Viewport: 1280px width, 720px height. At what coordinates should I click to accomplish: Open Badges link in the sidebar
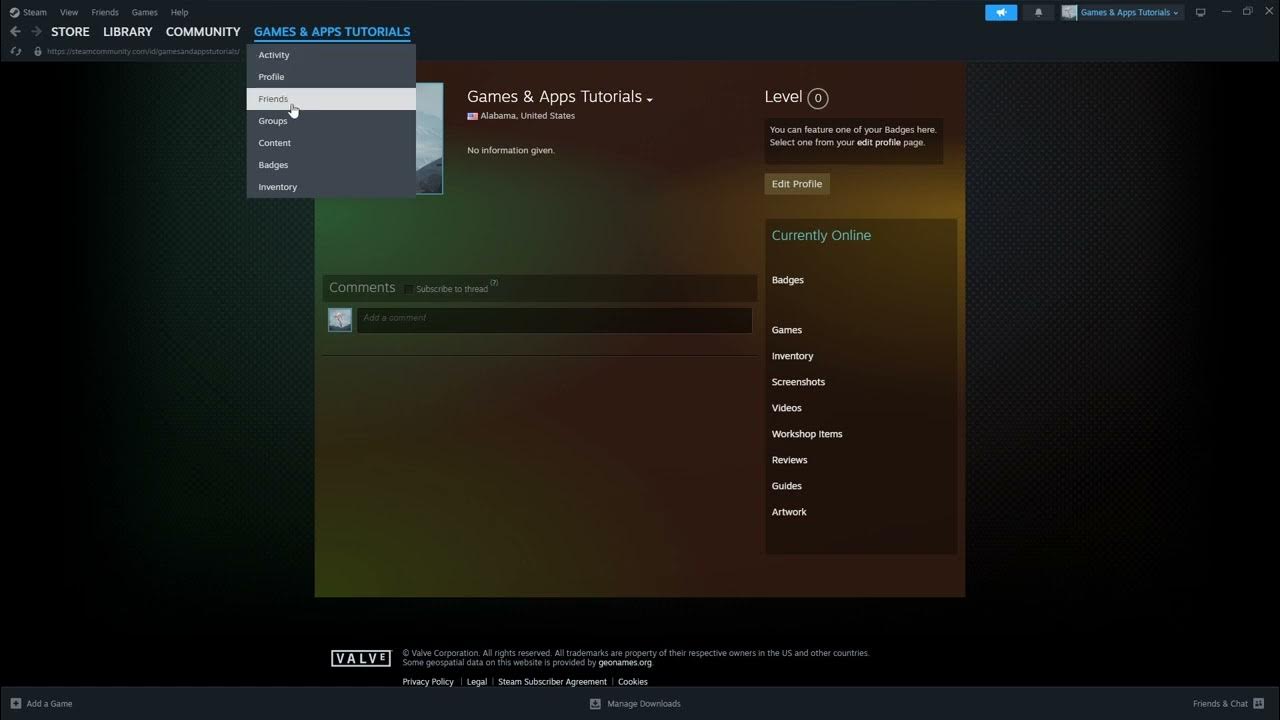(788, 280)
